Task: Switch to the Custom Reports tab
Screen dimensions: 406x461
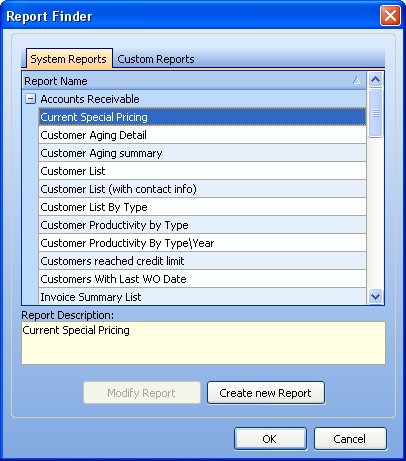Action: click(x=156, y=59)
